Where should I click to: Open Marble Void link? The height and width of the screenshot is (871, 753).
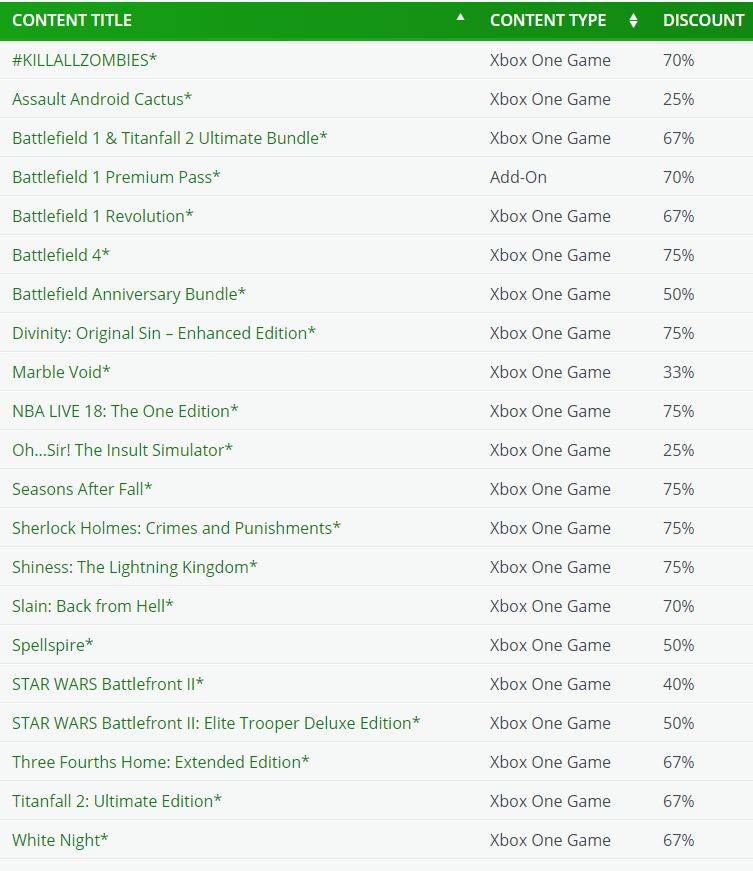(x=61, y=372)
